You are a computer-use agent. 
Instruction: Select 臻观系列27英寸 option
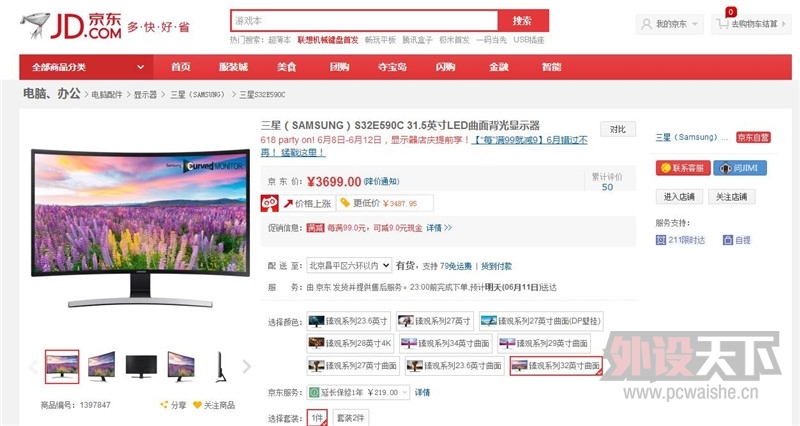(435, 321)
